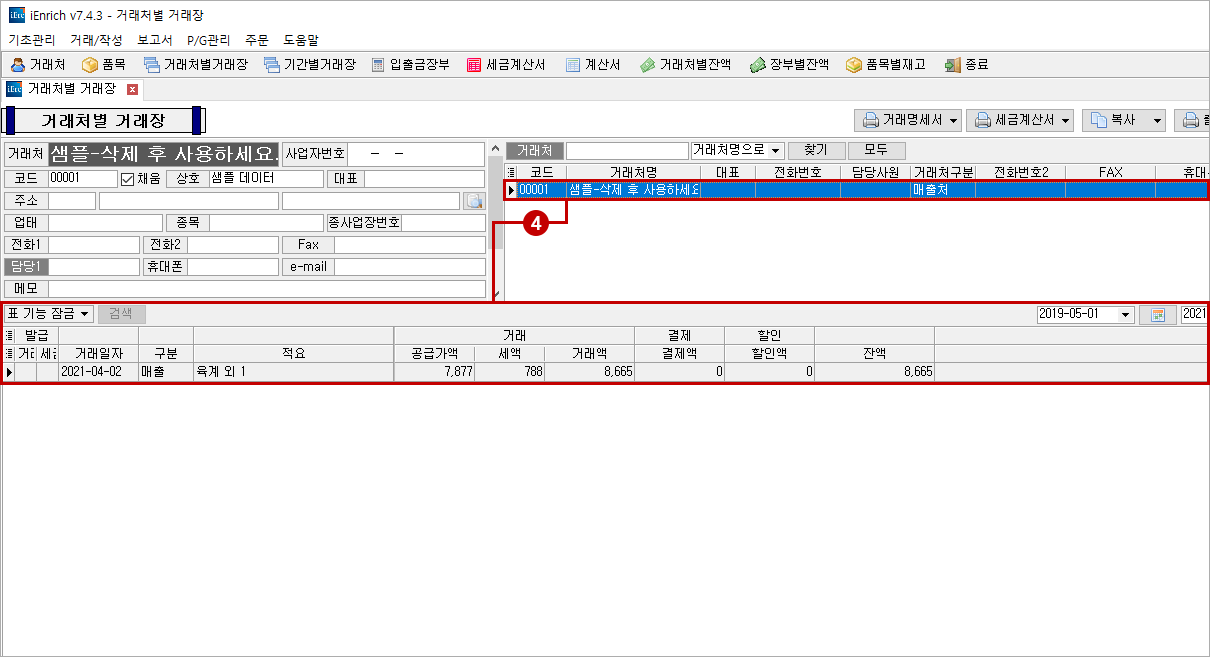Click the 업태 input field

(x=105, y=223)
